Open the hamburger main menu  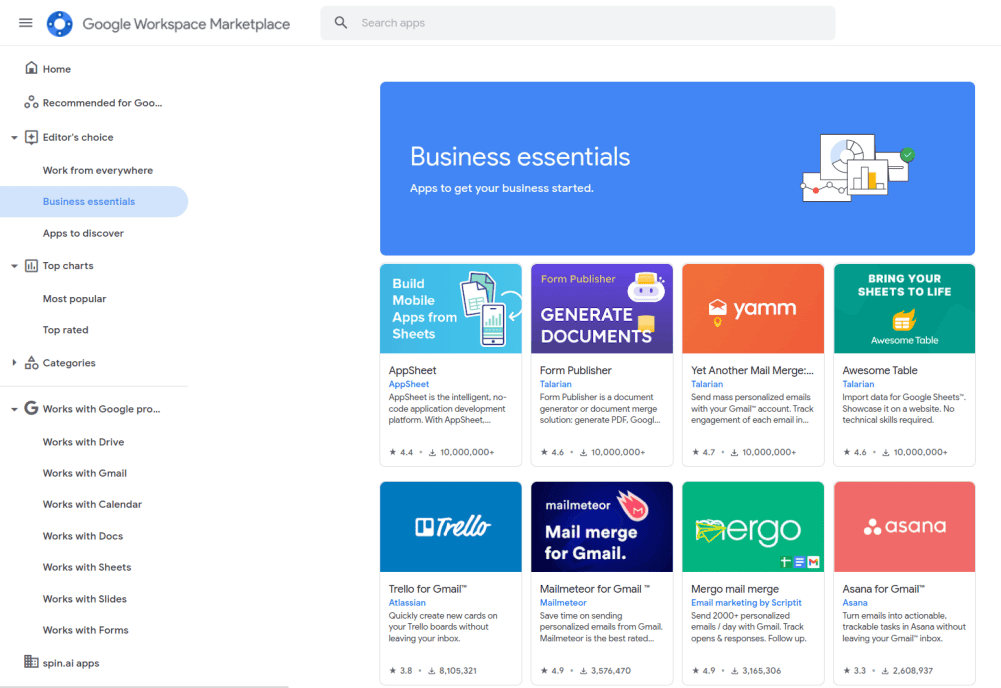point(26,23)
